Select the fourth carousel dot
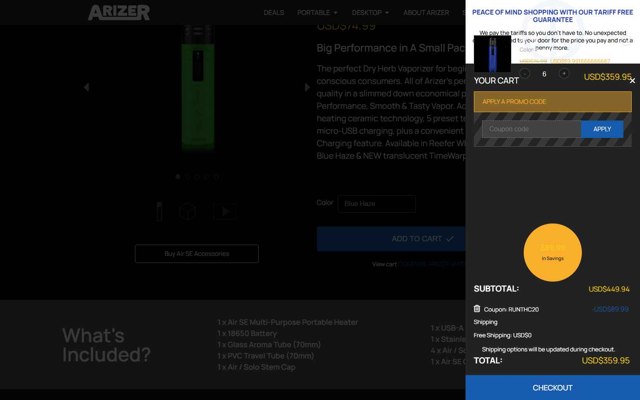 pyautogui.click(x=207, y=177)
